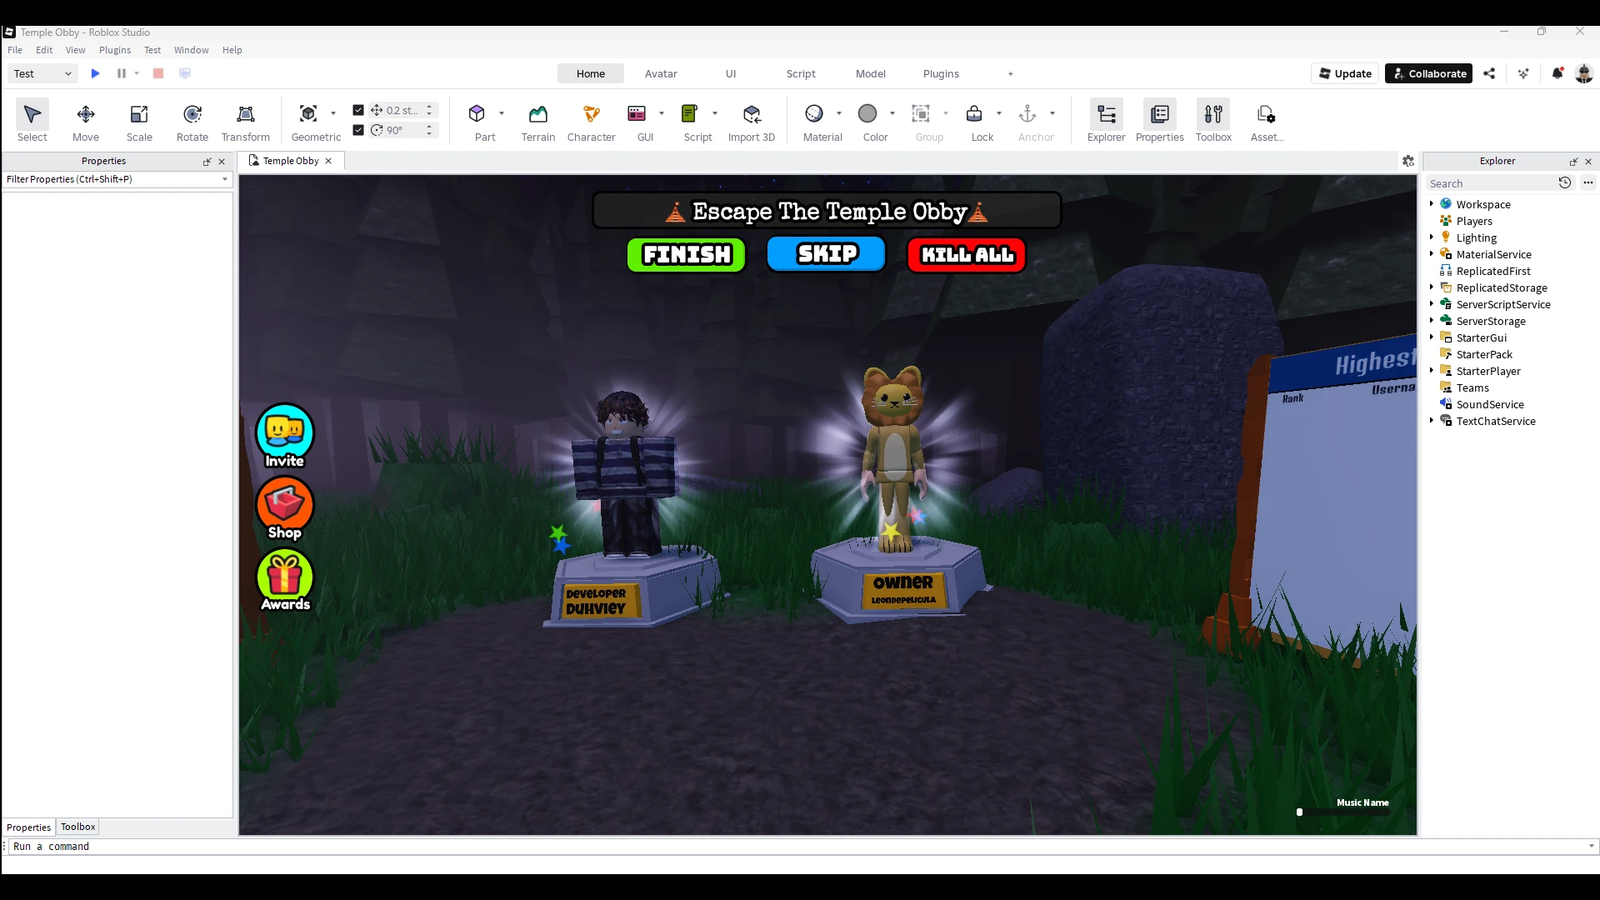
Task: Pause the running test
Action: [121, 73]
